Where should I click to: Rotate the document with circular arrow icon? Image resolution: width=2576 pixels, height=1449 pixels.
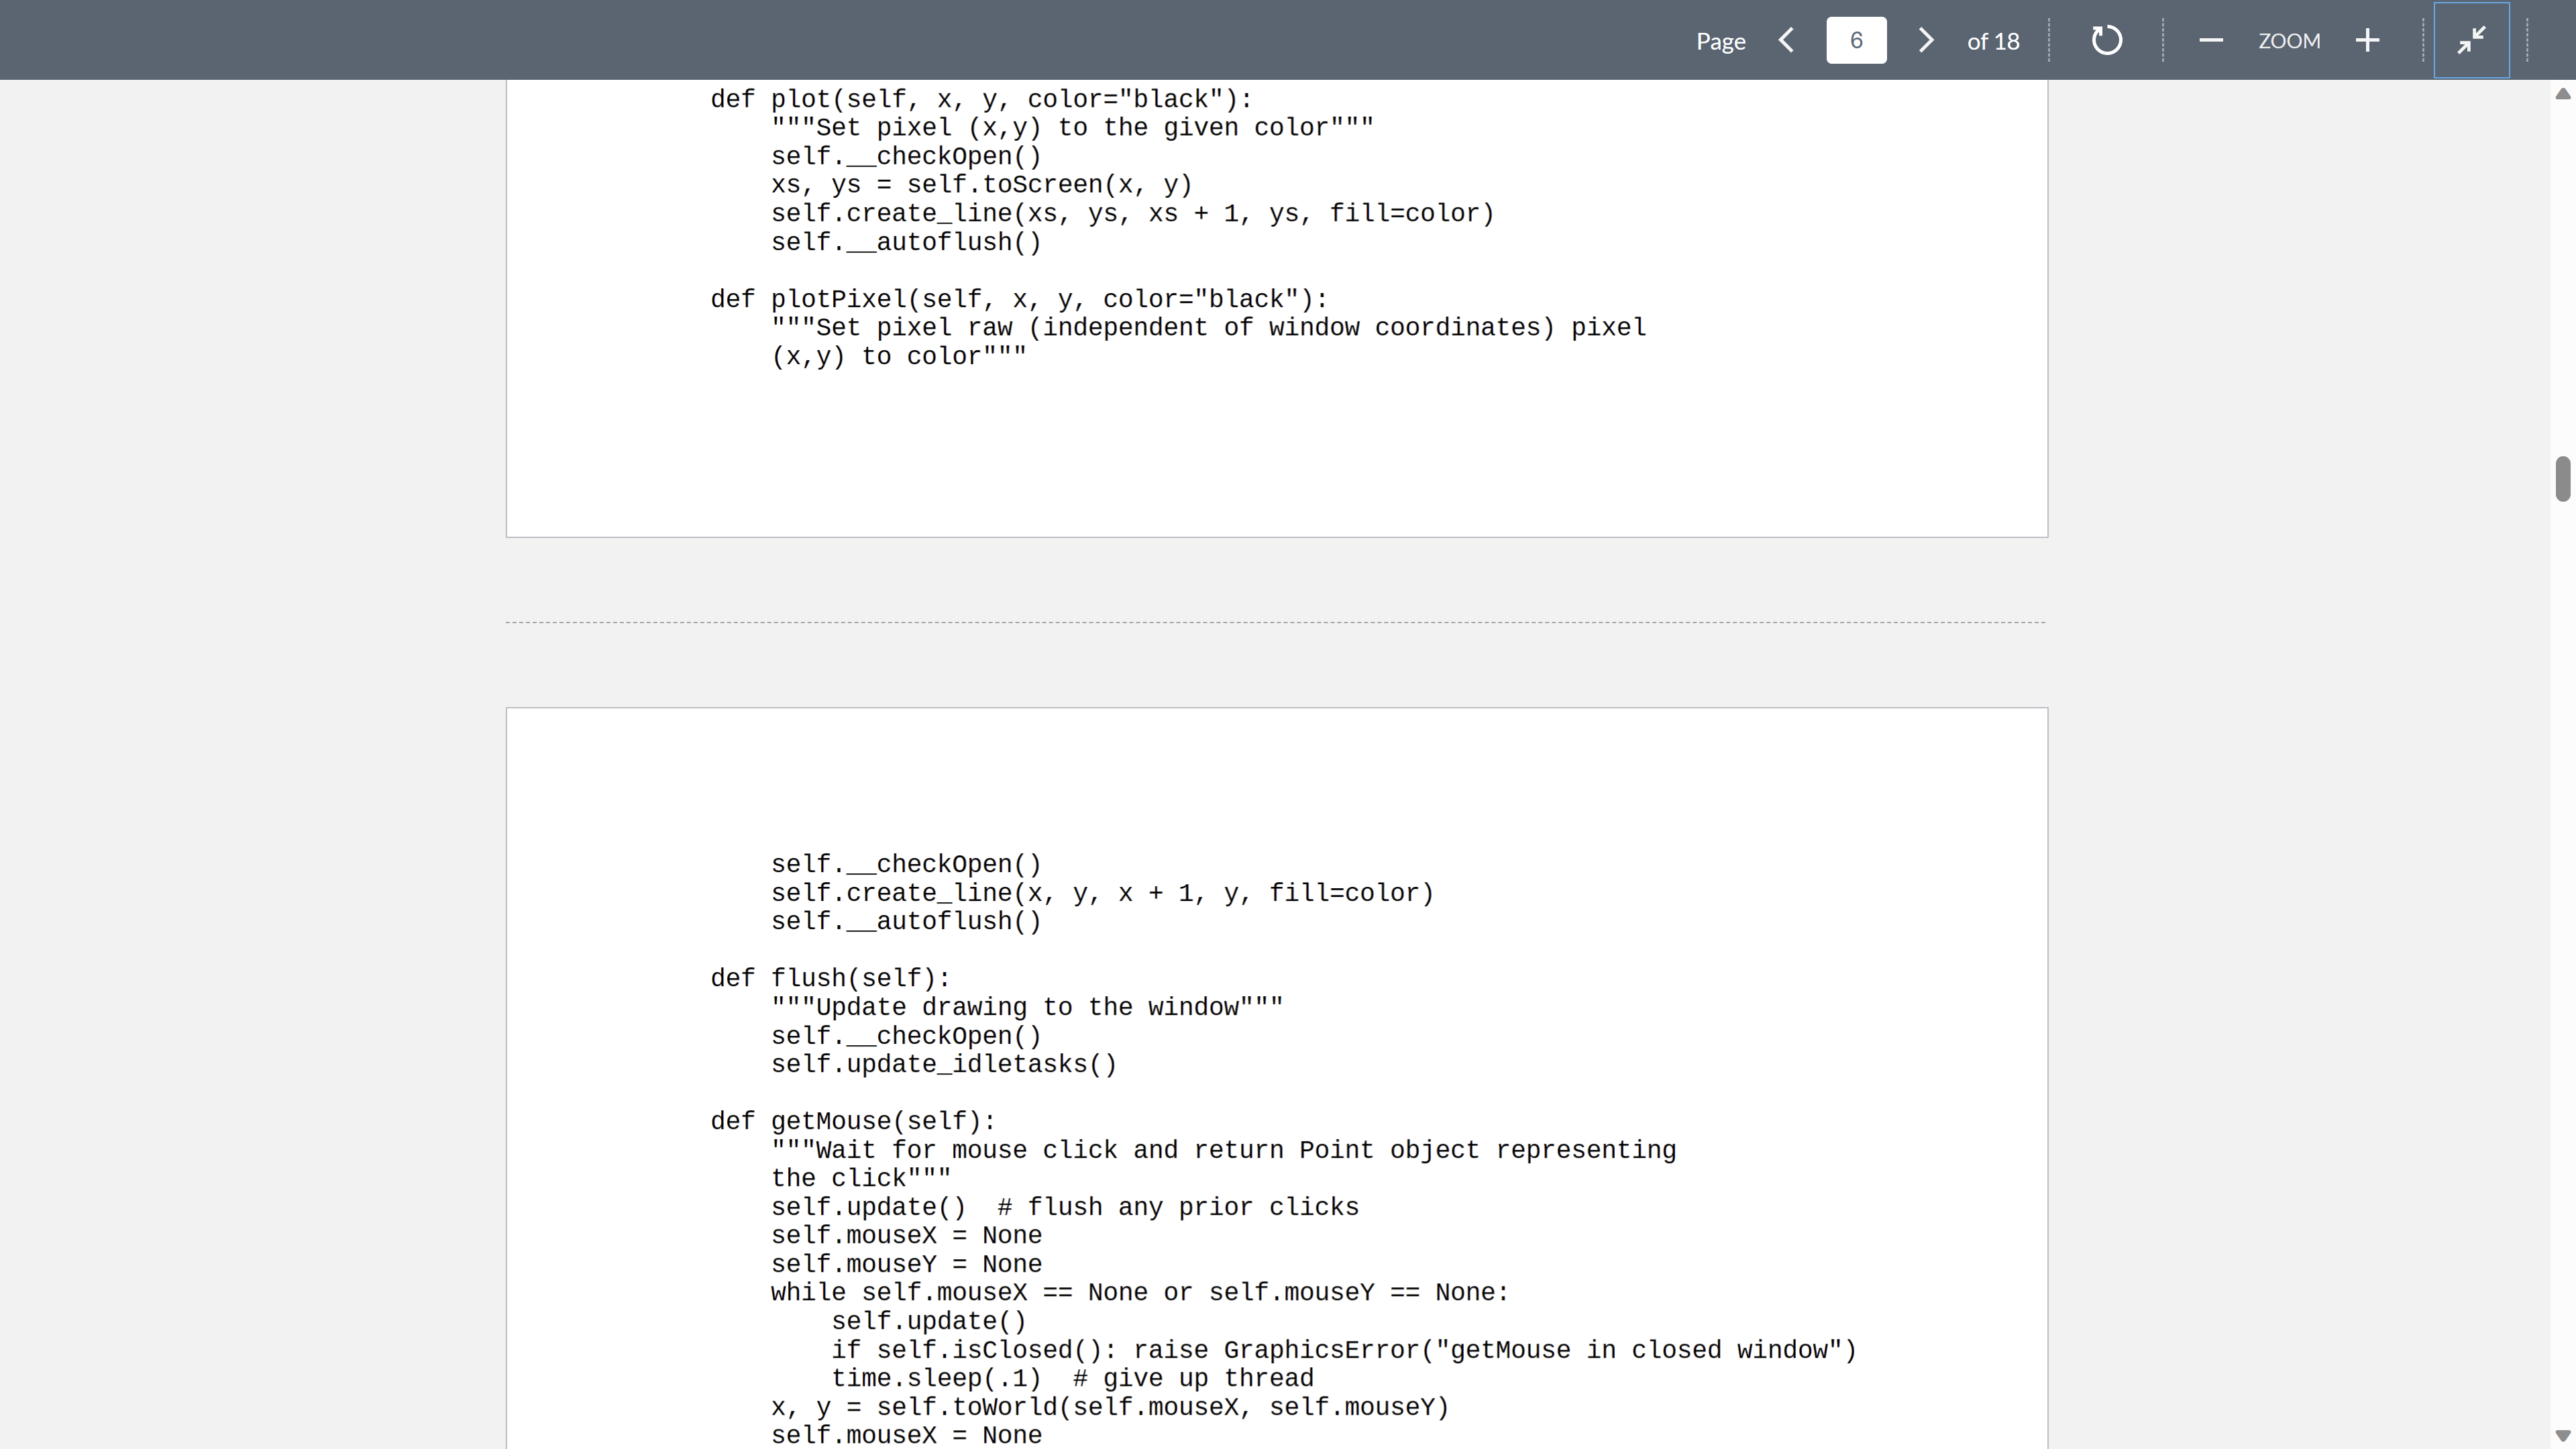pos(2106,40)
